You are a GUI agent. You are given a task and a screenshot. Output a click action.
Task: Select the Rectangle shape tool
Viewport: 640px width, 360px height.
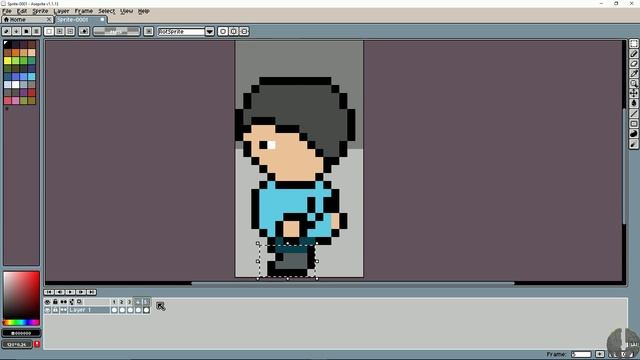[x=633, y=124]
